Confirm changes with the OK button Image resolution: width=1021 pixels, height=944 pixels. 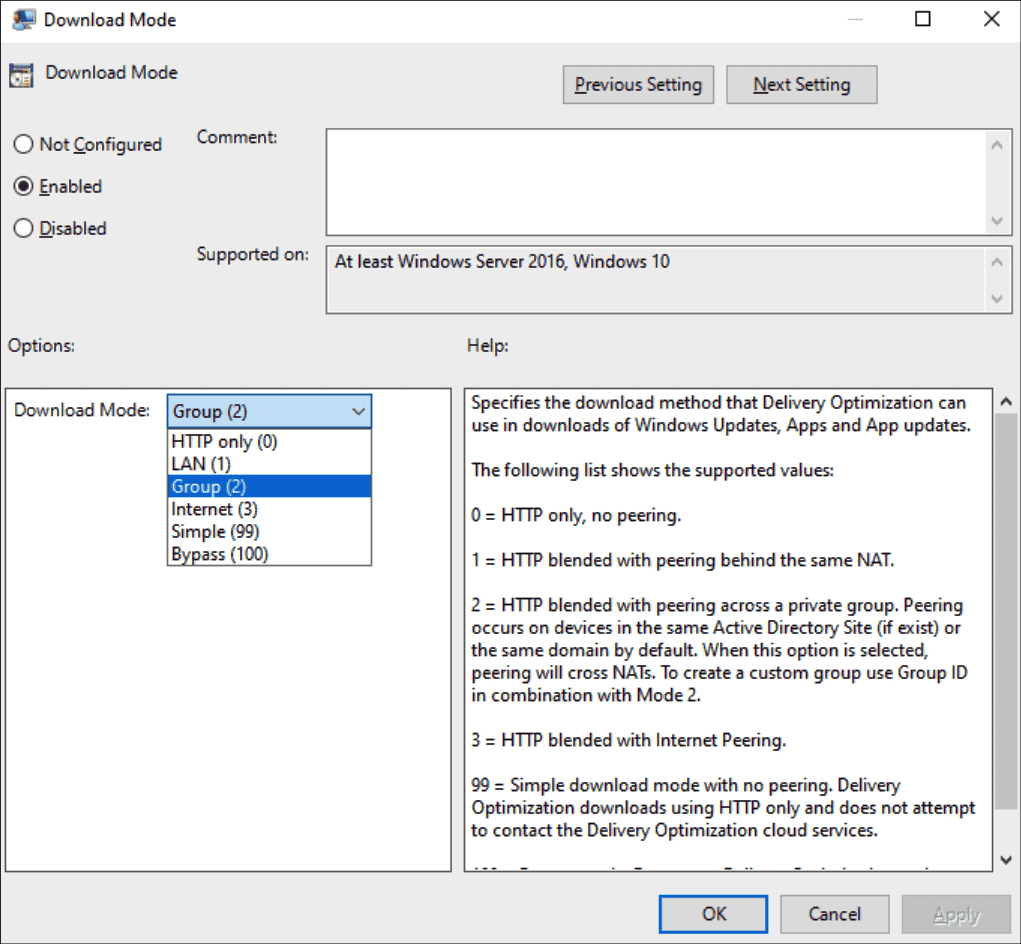coord(713,913)
